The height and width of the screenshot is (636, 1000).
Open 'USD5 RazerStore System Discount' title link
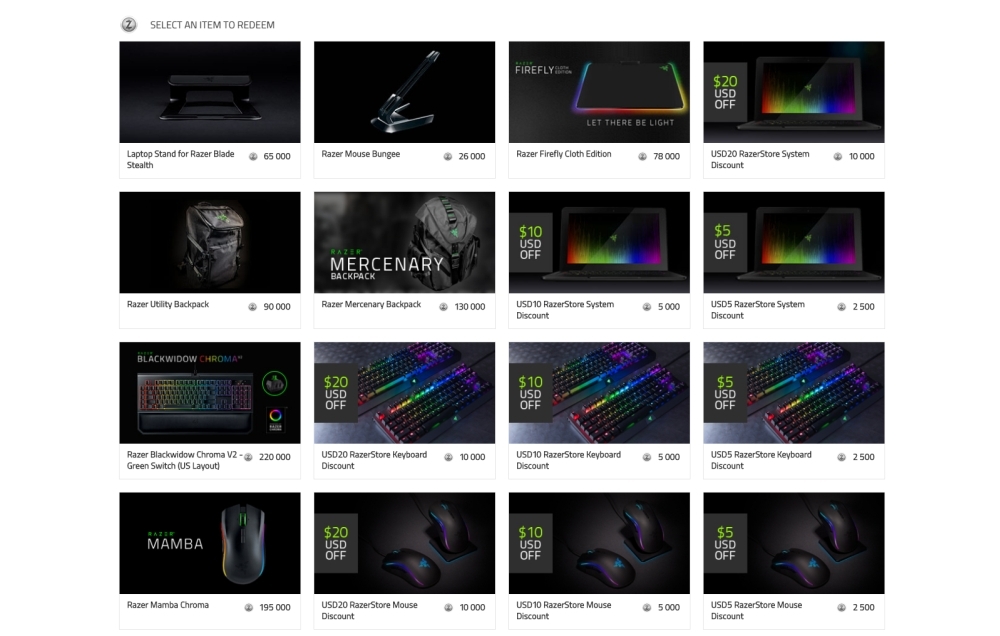758,310
